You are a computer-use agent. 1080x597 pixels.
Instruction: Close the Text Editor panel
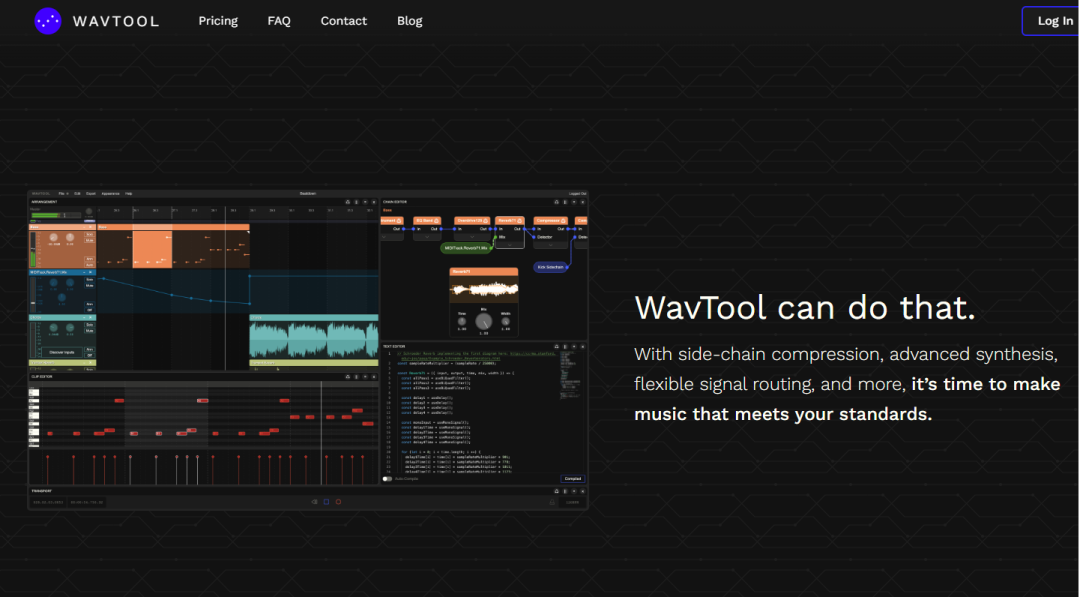point(583,346)
